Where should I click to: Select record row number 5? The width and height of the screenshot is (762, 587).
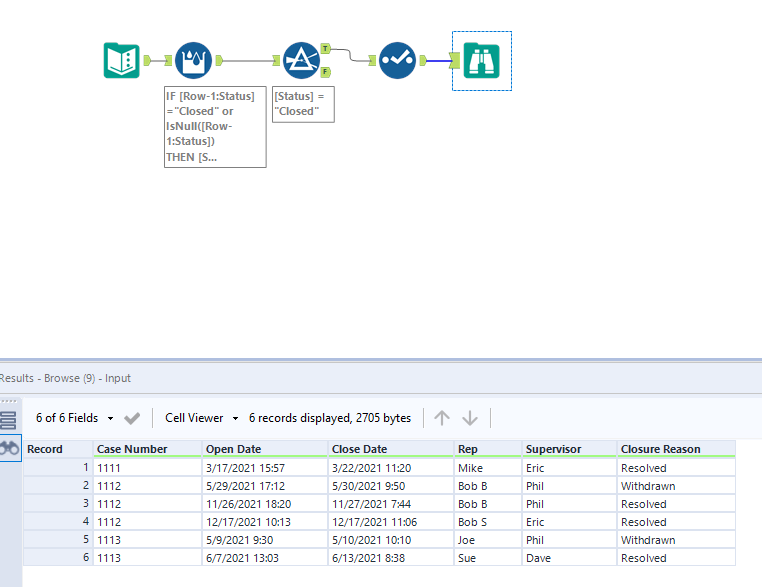tap(58, 540)
